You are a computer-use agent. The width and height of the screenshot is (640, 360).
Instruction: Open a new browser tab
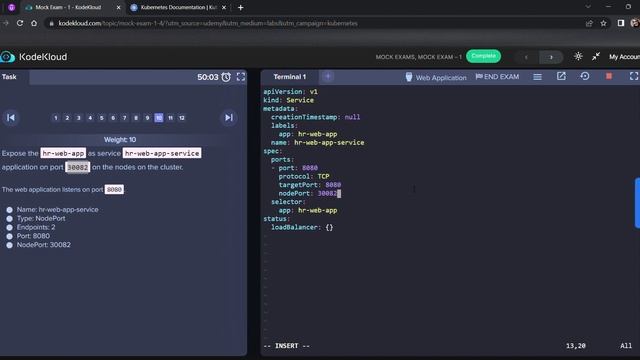[240, 7]
